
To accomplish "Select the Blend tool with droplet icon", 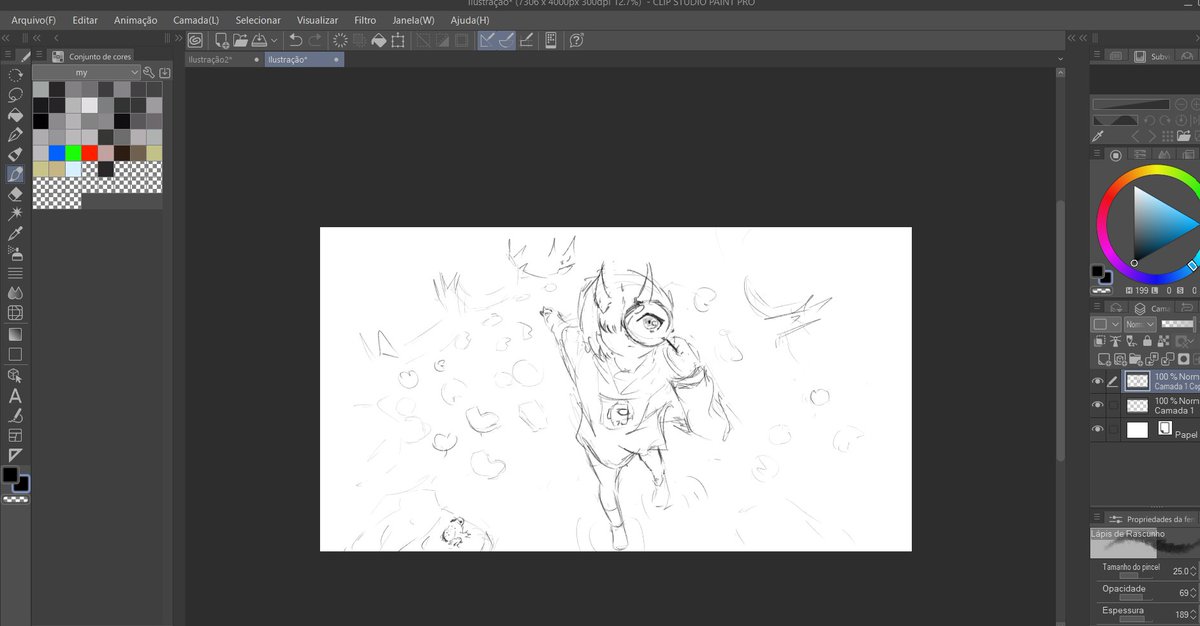I will (x=15, y=293).
